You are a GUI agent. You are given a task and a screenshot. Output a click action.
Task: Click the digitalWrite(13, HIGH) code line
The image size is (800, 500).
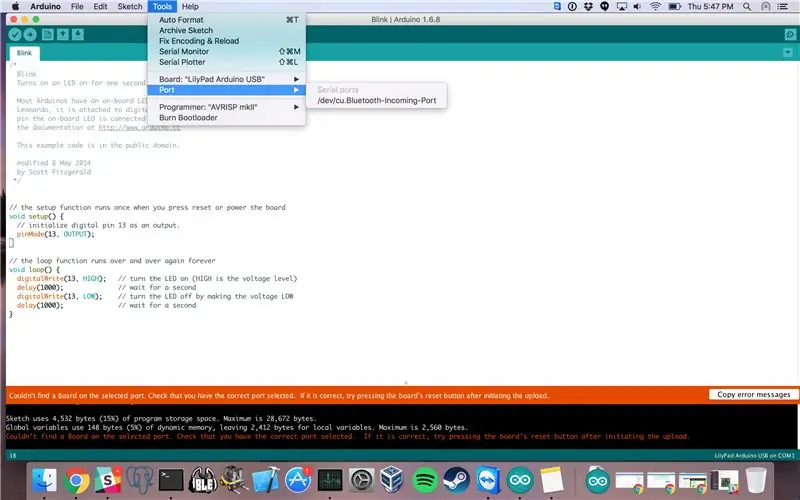[x=61, y=279]
